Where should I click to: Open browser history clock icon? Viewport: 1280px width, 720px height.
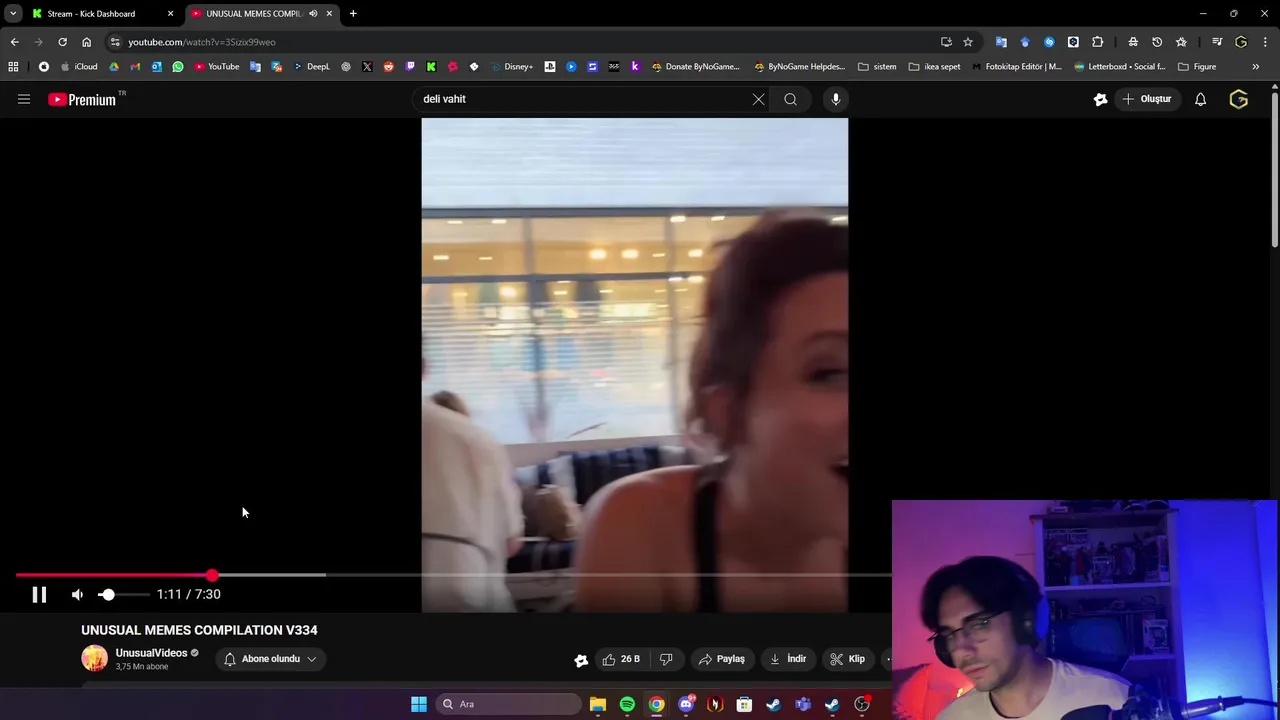tap(1157, 42)
